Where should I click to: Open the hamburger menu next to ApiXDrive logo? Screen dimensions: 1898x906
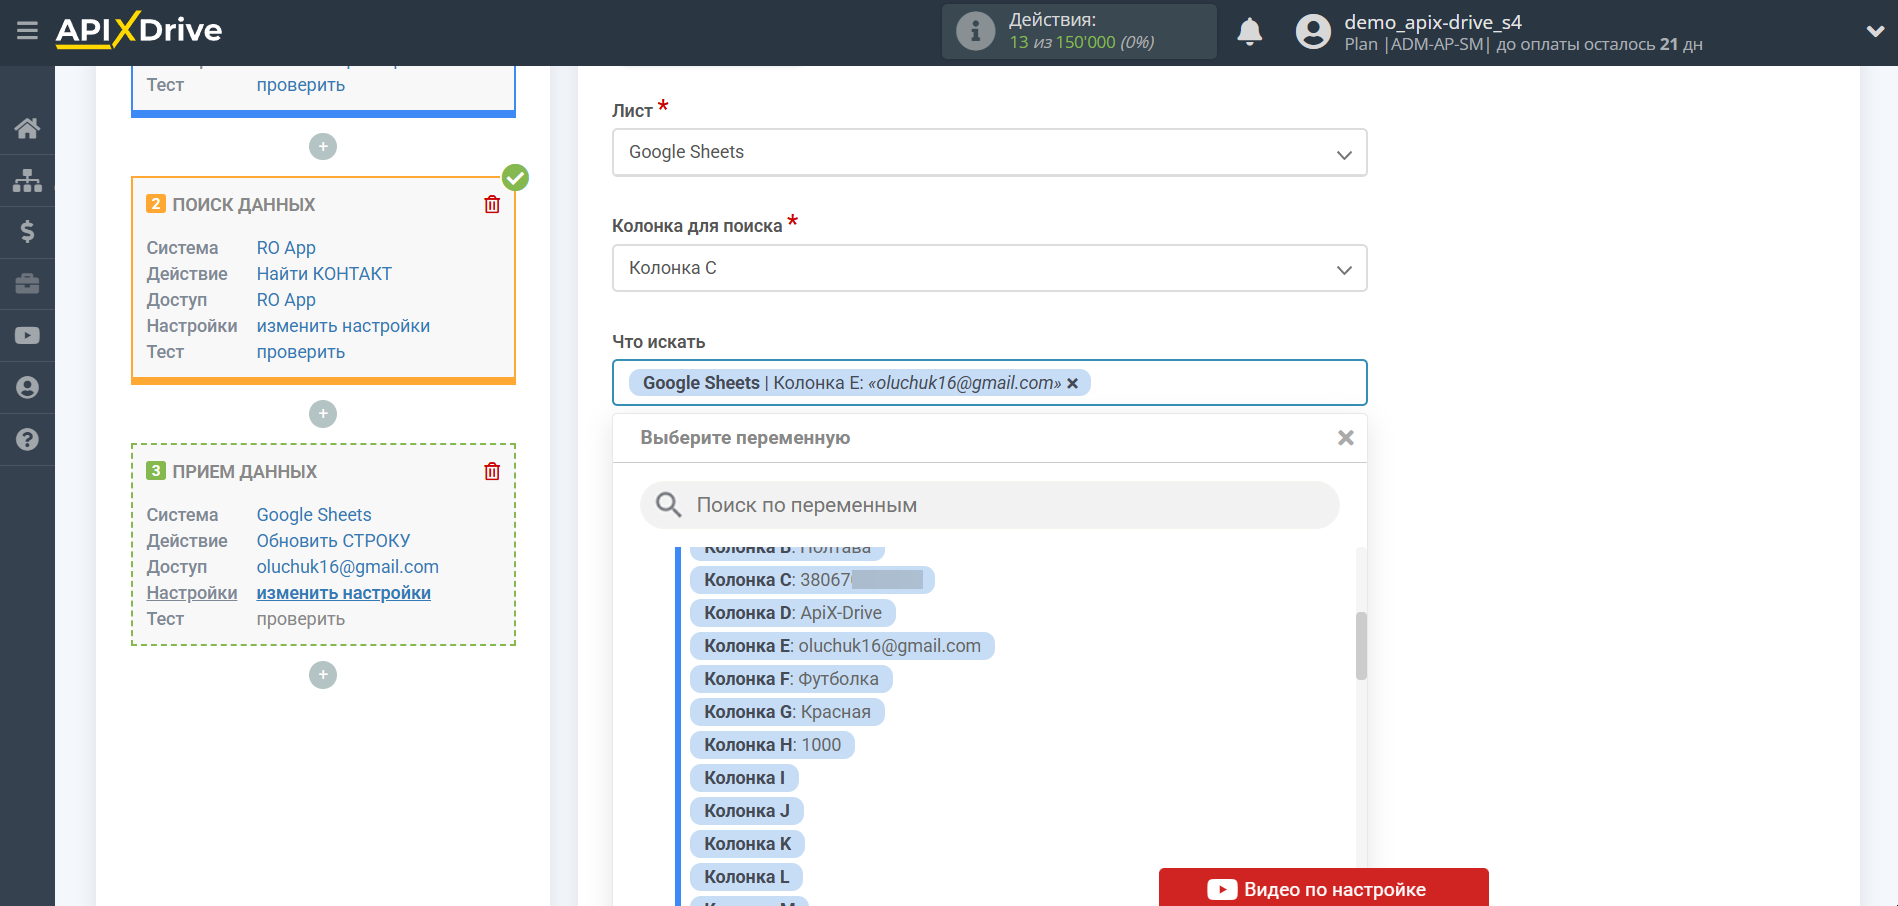27,31
